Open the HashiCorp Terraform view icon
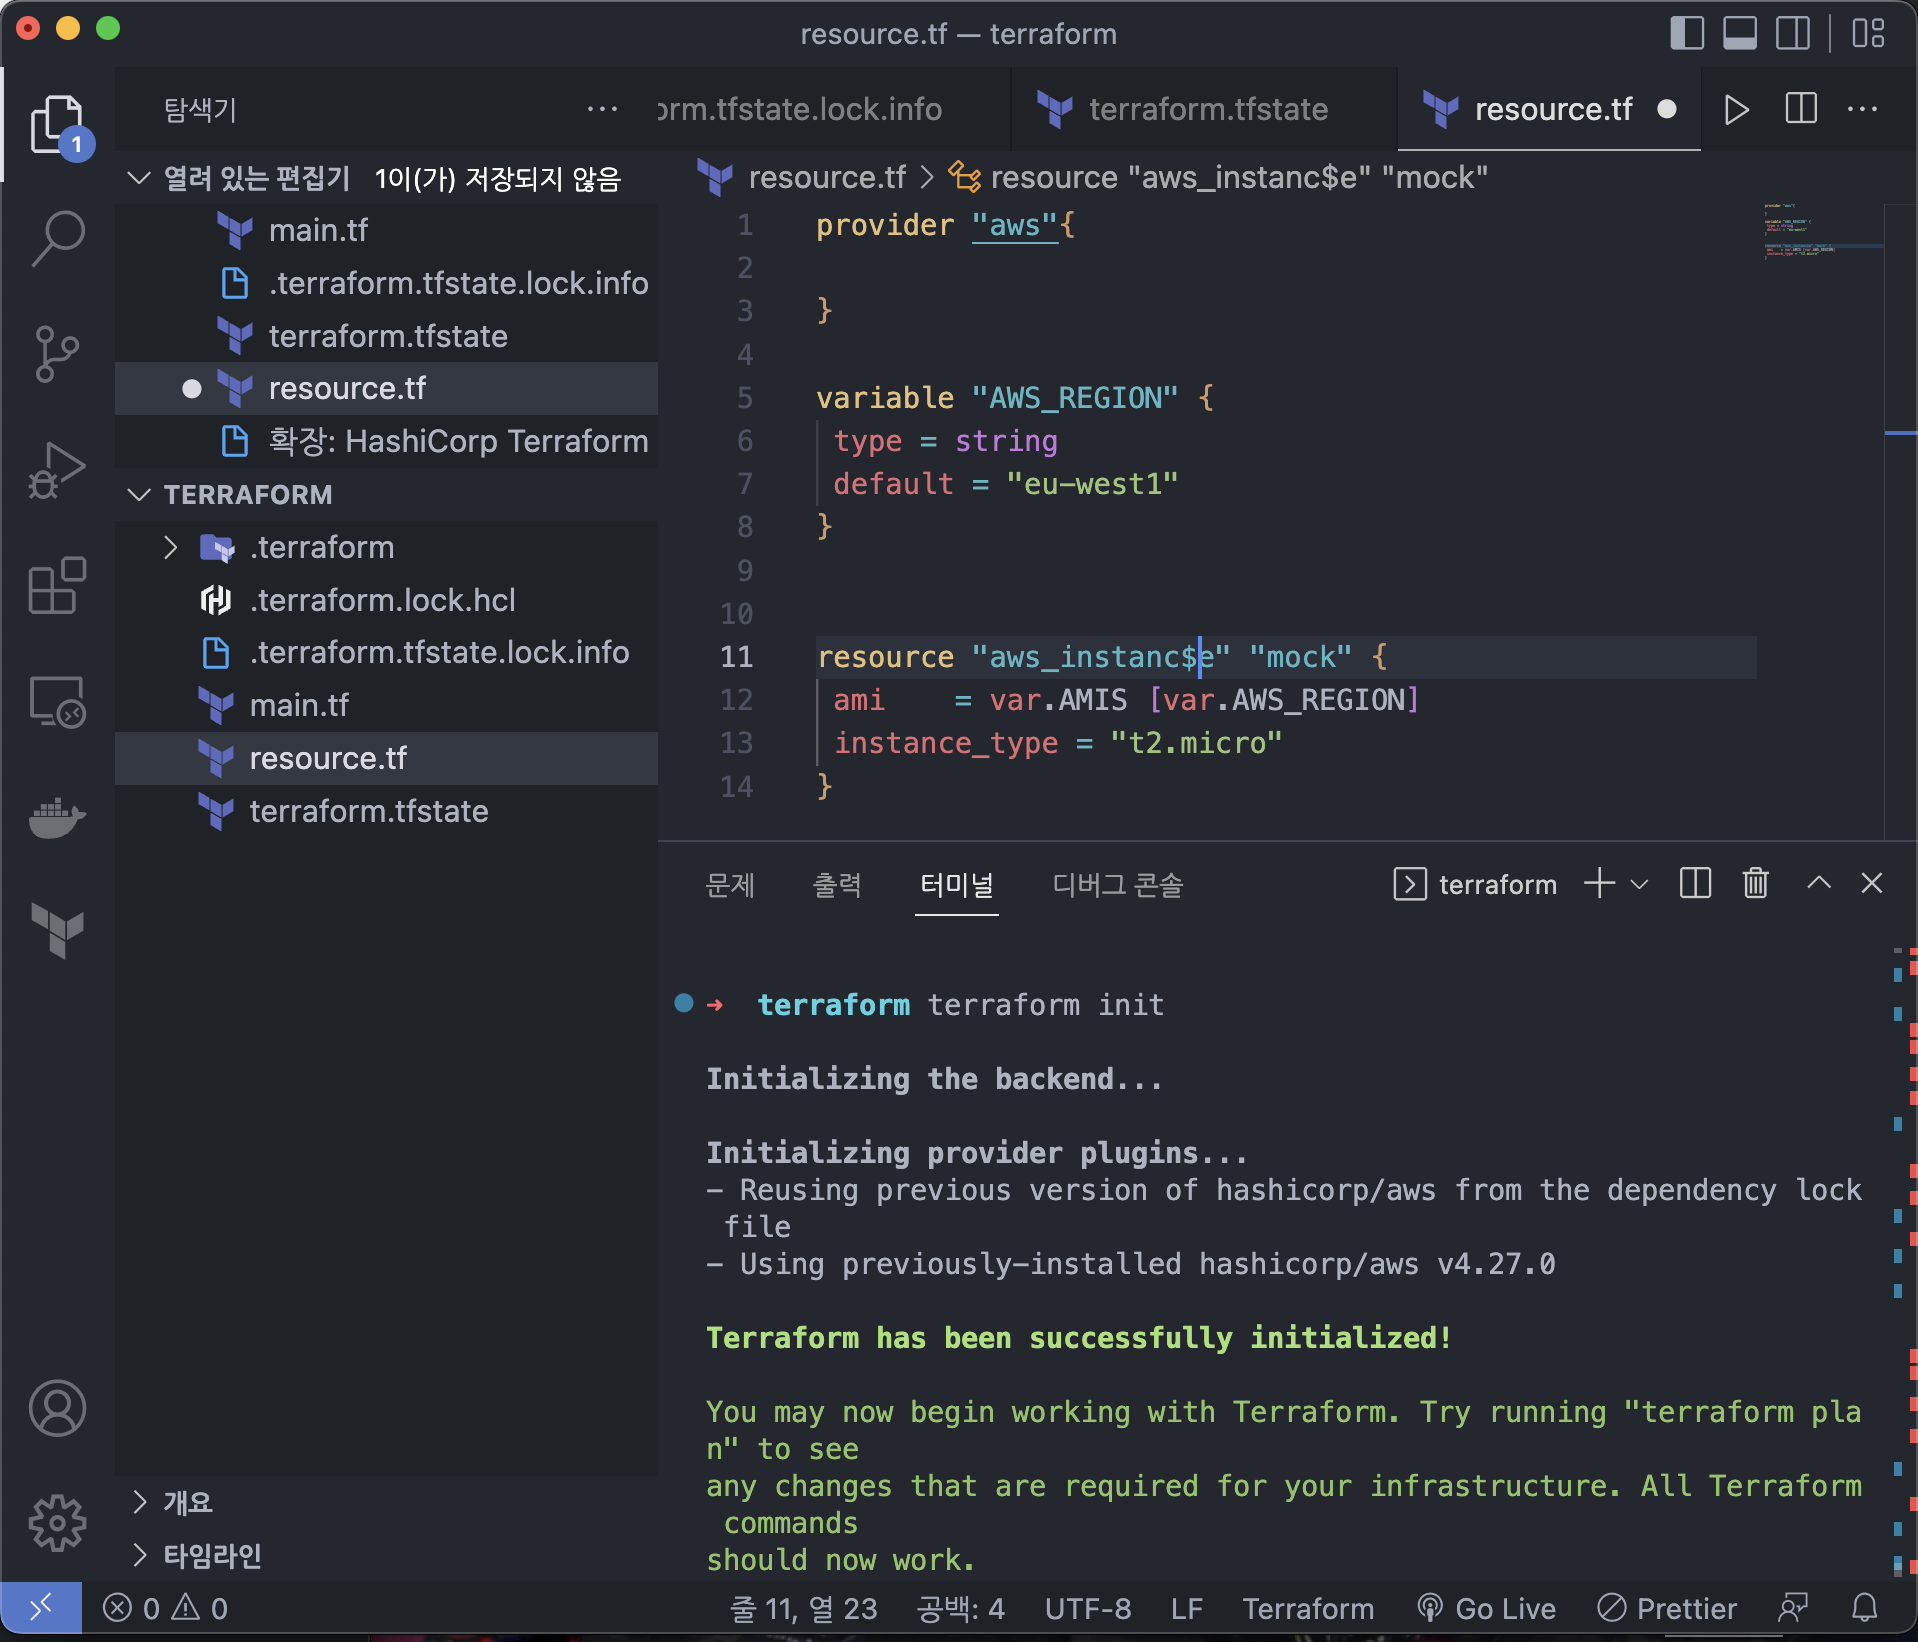This screenshot has width=1918, height=1642. click(x=58, y=932)
